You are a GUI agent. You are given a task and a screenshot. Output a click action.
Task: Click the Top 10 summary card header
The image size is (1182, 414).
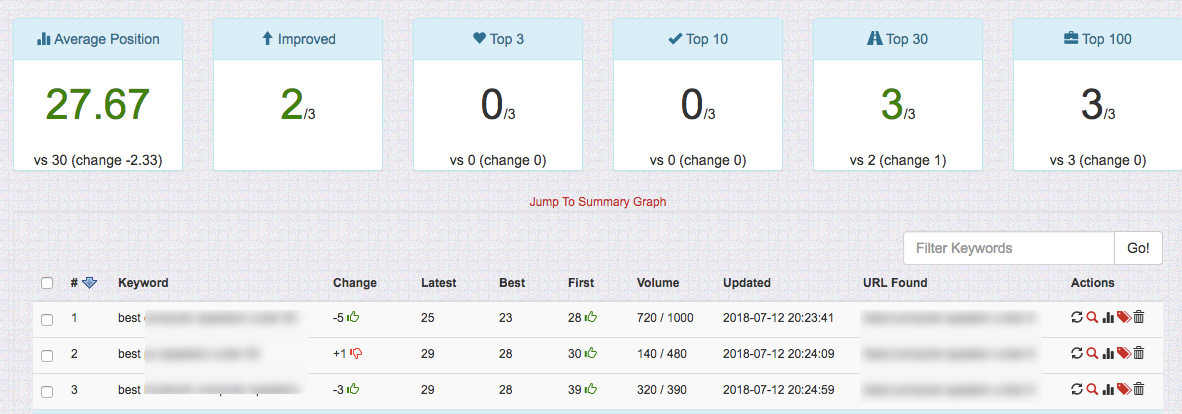pos(698,39)
